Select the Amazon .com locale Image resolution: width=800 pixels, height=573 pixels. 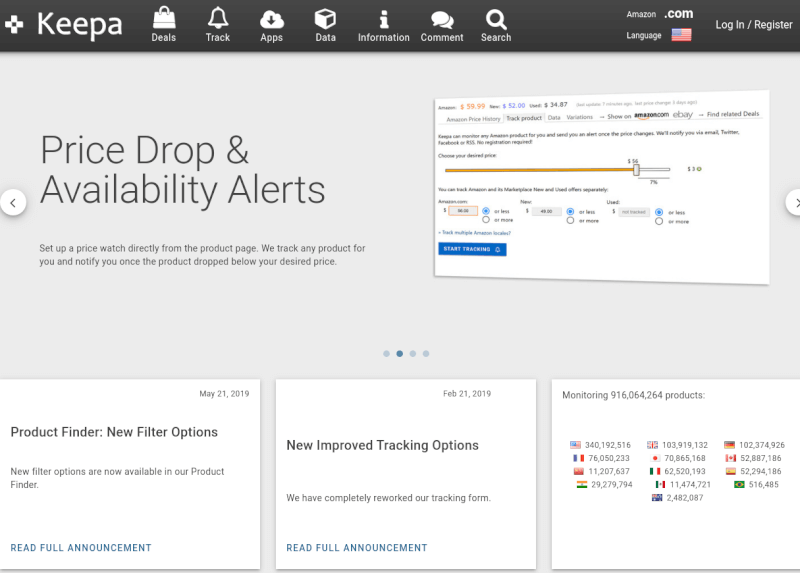click(x=679, y=14)
